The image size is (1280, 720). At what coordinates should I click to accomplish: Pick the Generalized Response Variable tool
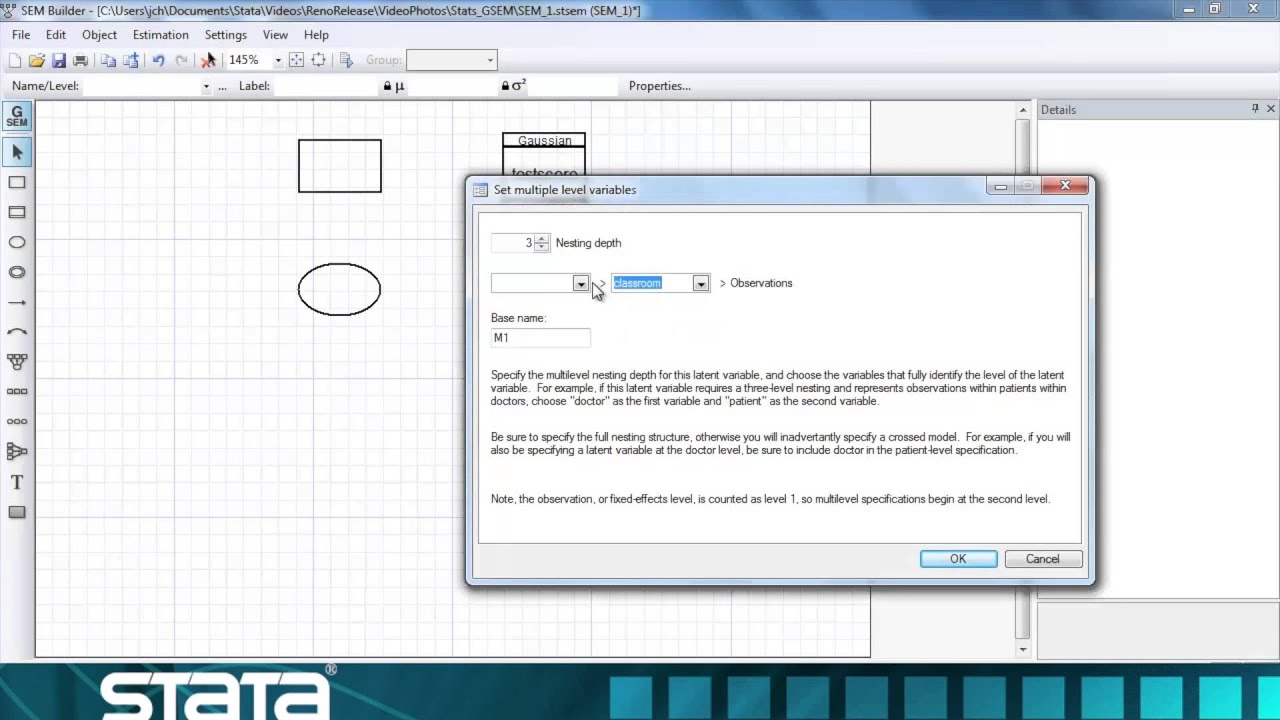pos(17,212)
